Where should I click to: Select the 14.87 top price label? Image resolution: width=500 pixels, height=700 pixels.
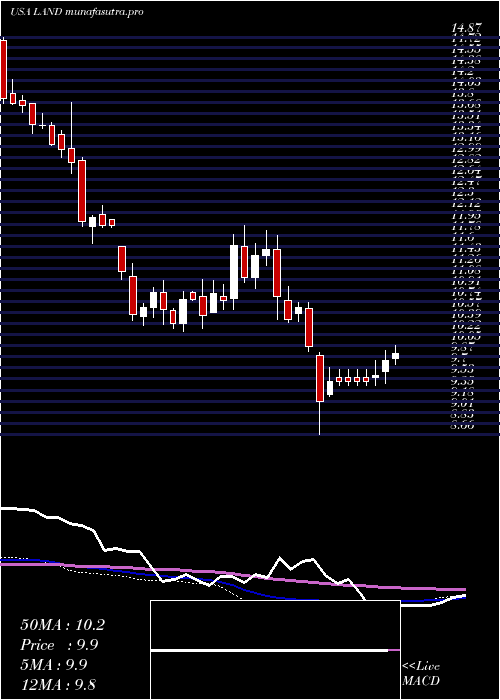(467, 29)
